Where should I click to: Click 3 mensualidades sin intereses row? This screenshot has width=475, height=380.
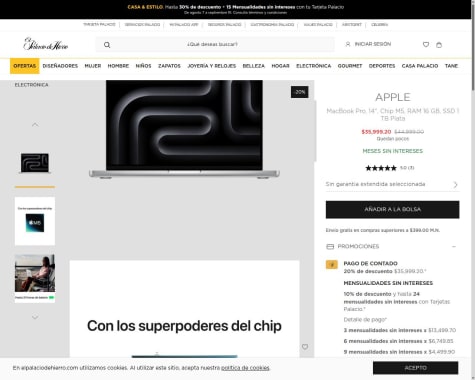[400, 330]
